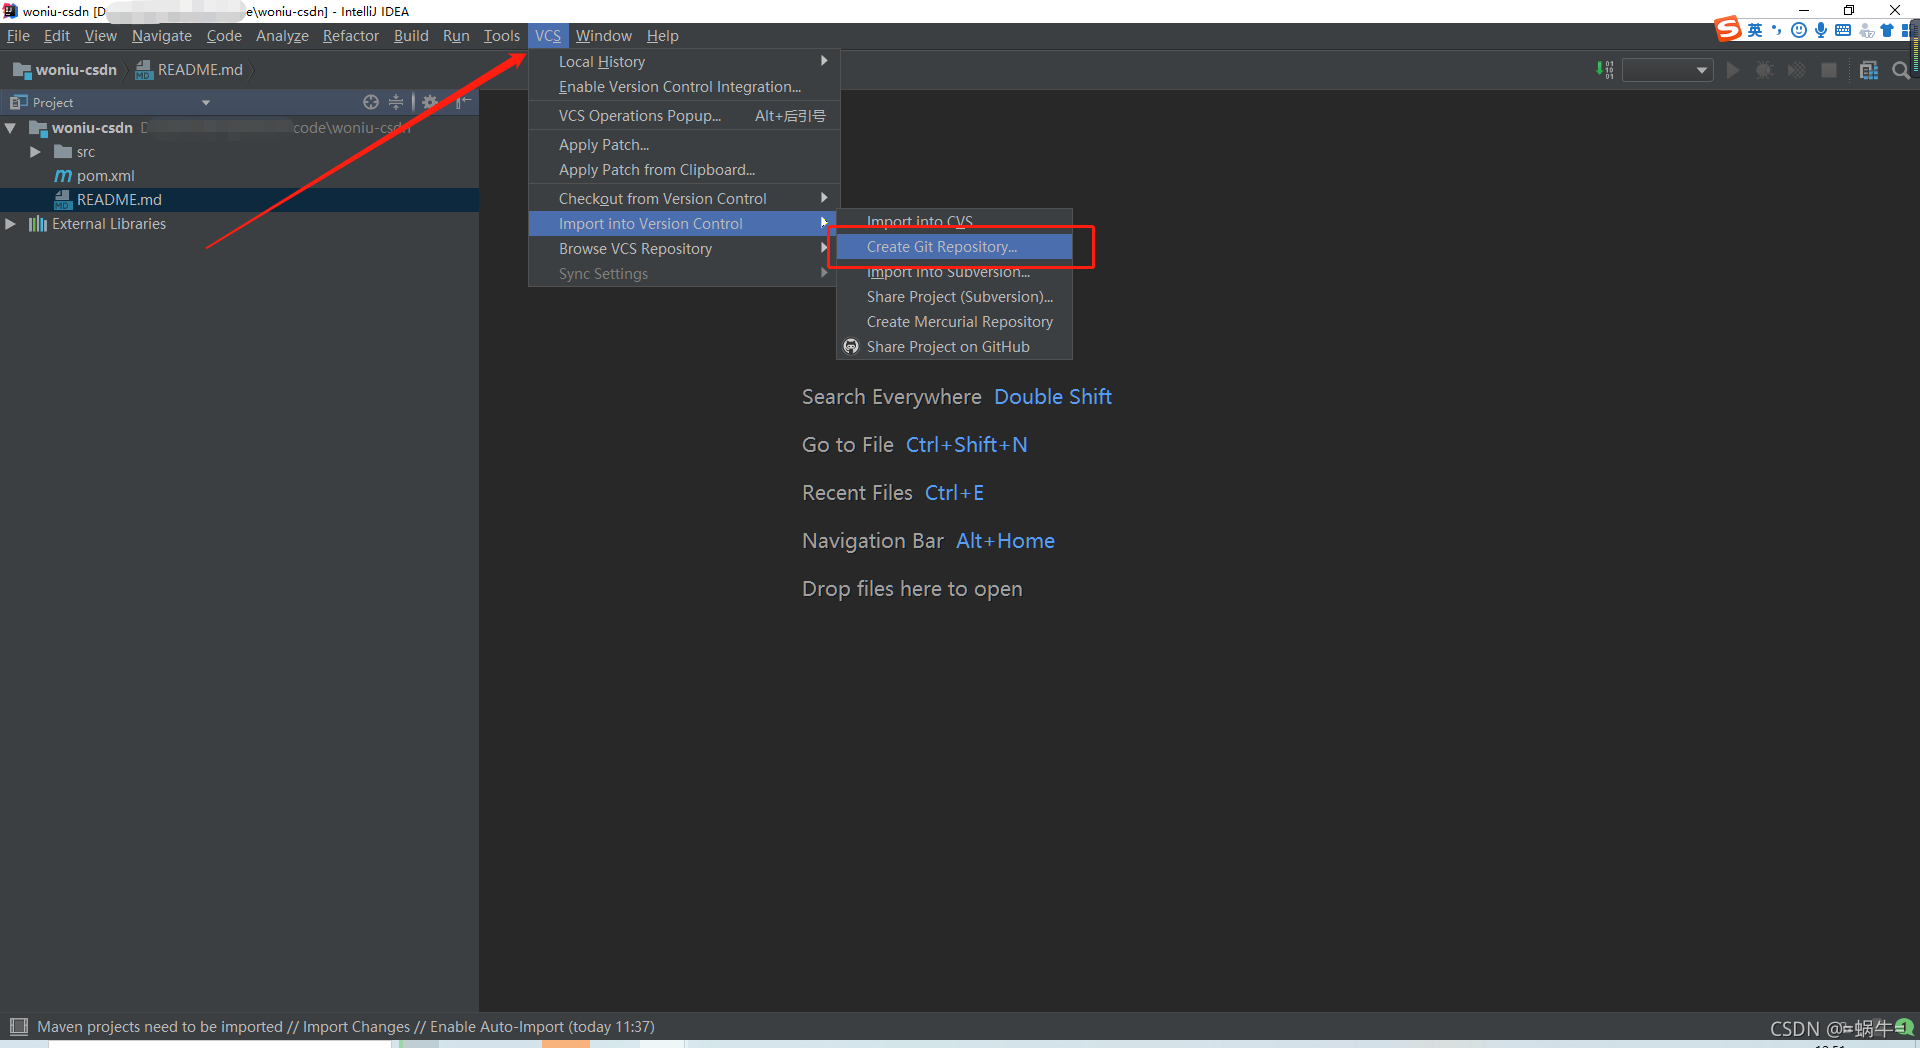Open the Edit menu
This screenshot has height=1048, width=1920.
pos(57,36)
